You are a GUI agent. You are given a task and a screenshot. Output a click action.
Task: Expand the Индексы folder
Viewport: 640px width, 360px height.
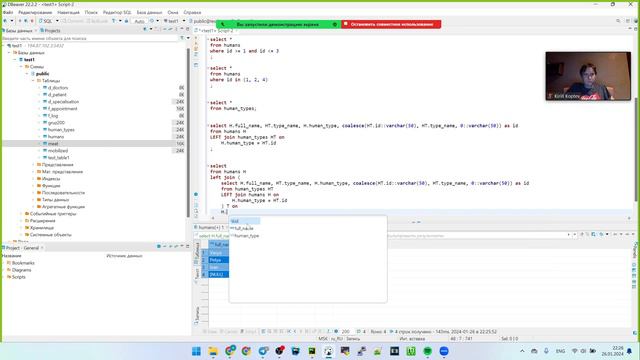coord(33,179)
